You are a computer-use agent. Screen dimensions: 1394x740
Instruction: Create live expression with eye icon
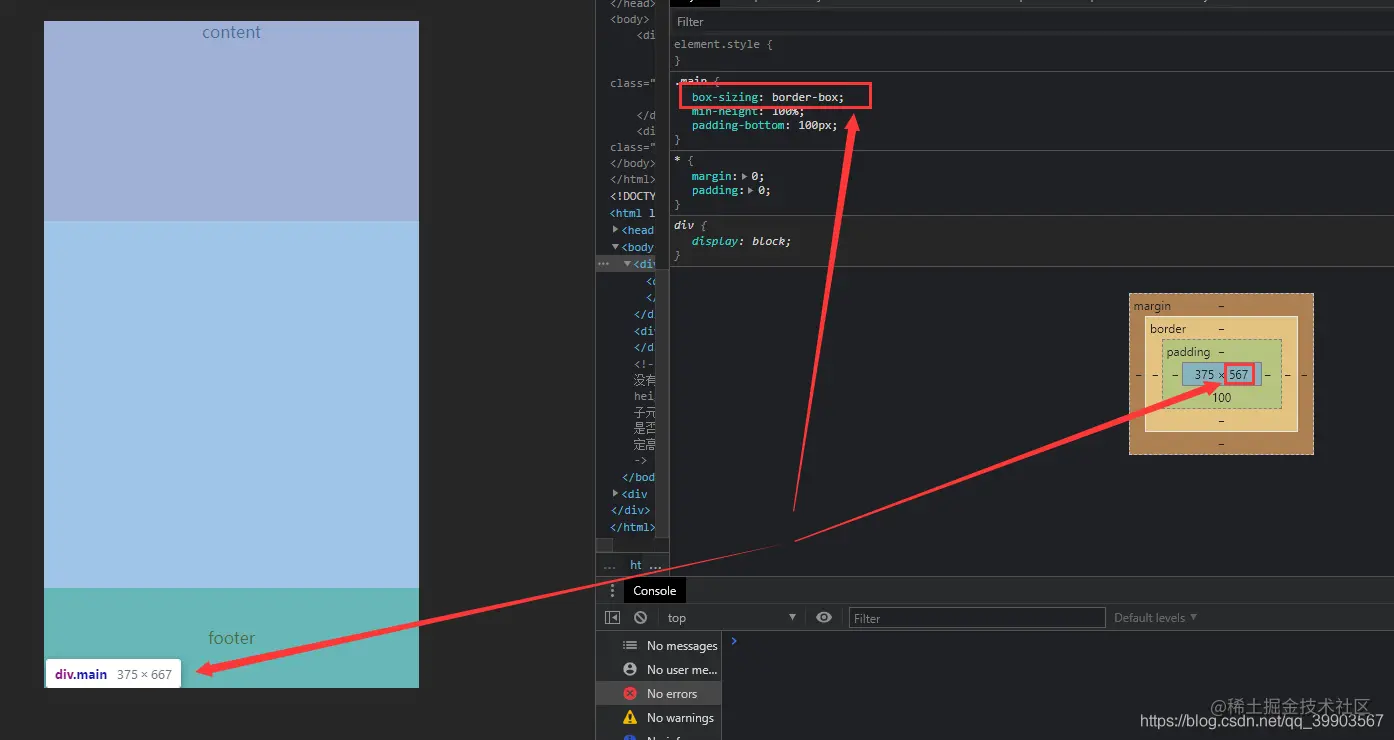pyautogui.click(x=824, y=618)
